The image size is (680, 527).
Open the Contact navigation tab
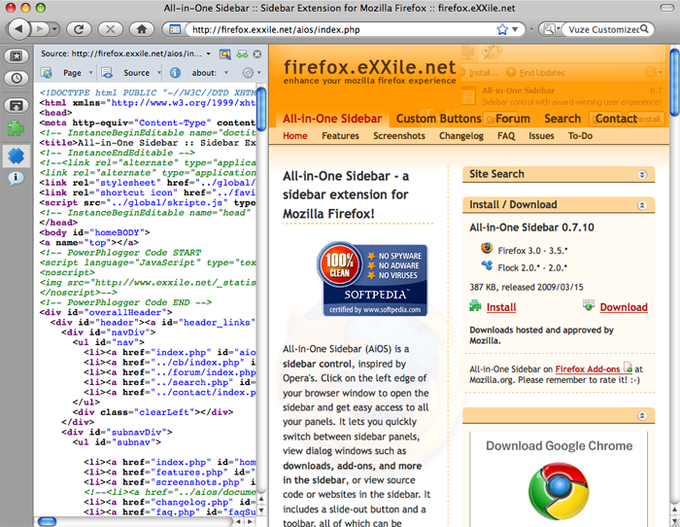click(x=616, y=118)
